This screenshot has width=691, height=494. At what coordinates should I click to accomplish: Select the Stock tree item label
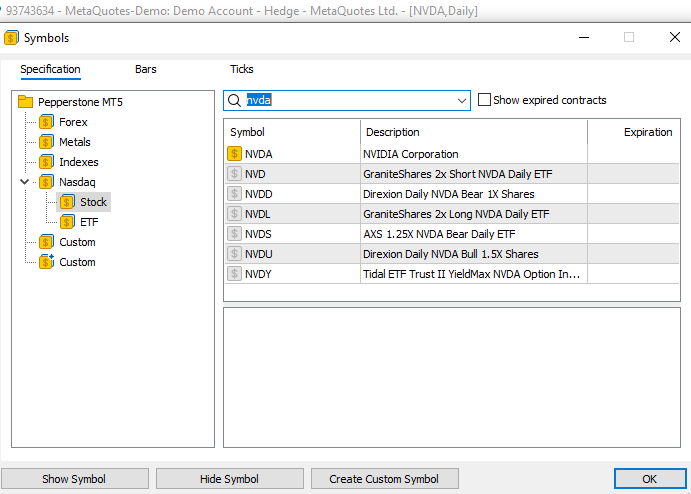pyautogui.click(x=93, y=202)
